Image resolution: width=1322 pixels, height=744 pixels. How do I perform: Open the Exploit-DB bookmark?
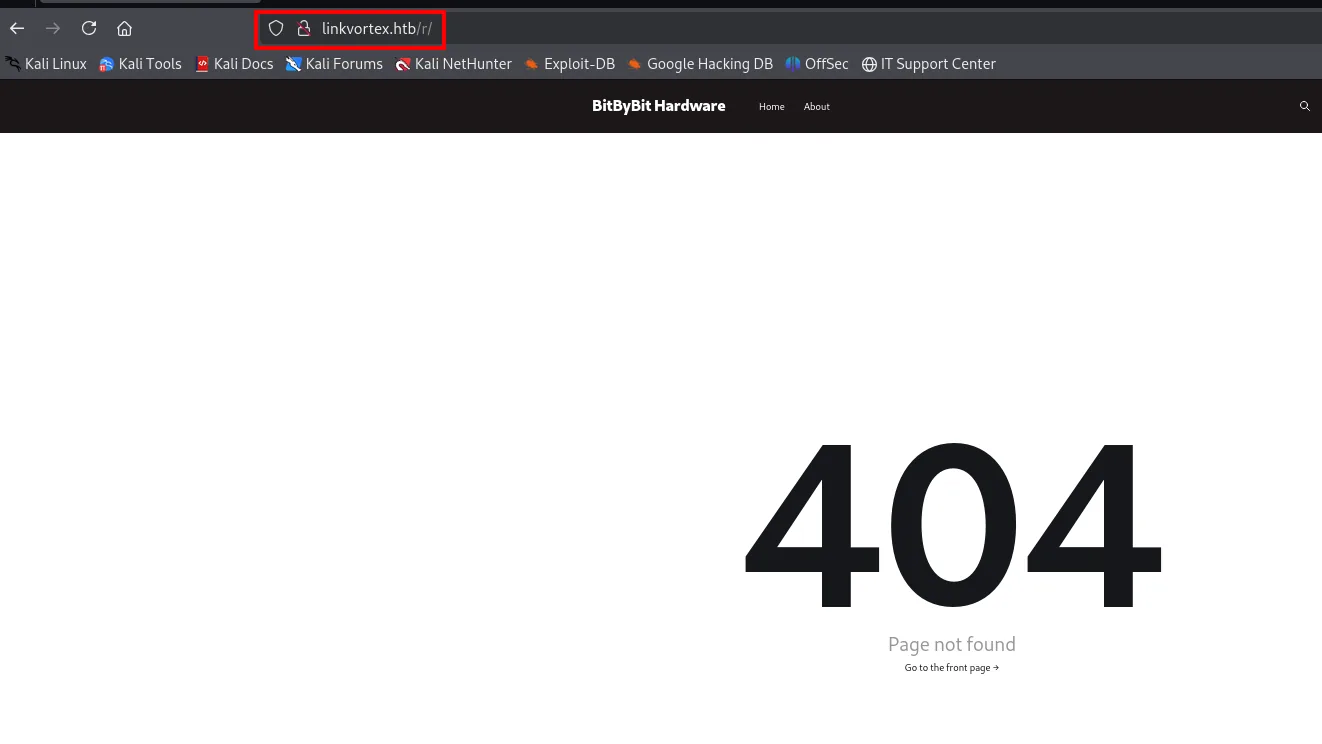[x=570, y=64]
